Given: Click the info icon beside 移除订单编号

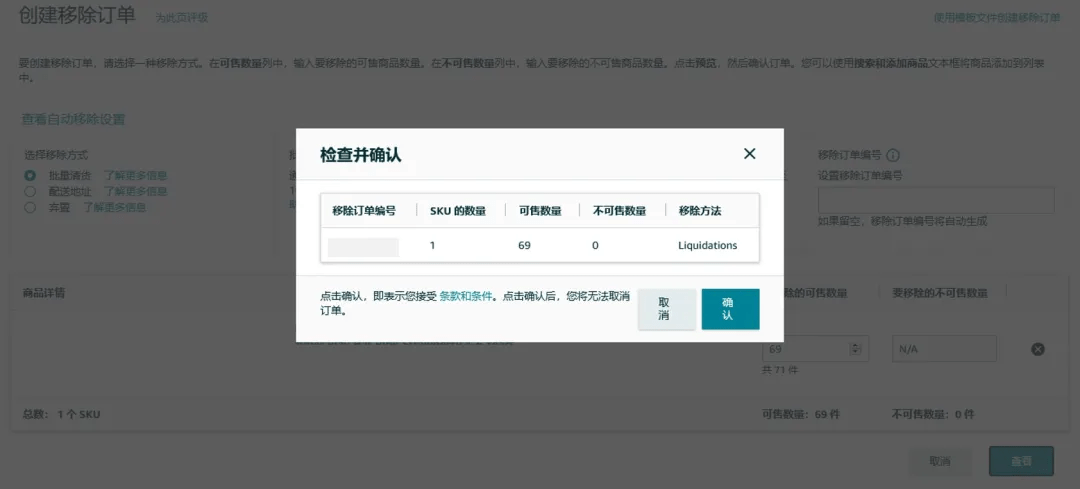Looking at the screenshot, I should tap(893, 156).
